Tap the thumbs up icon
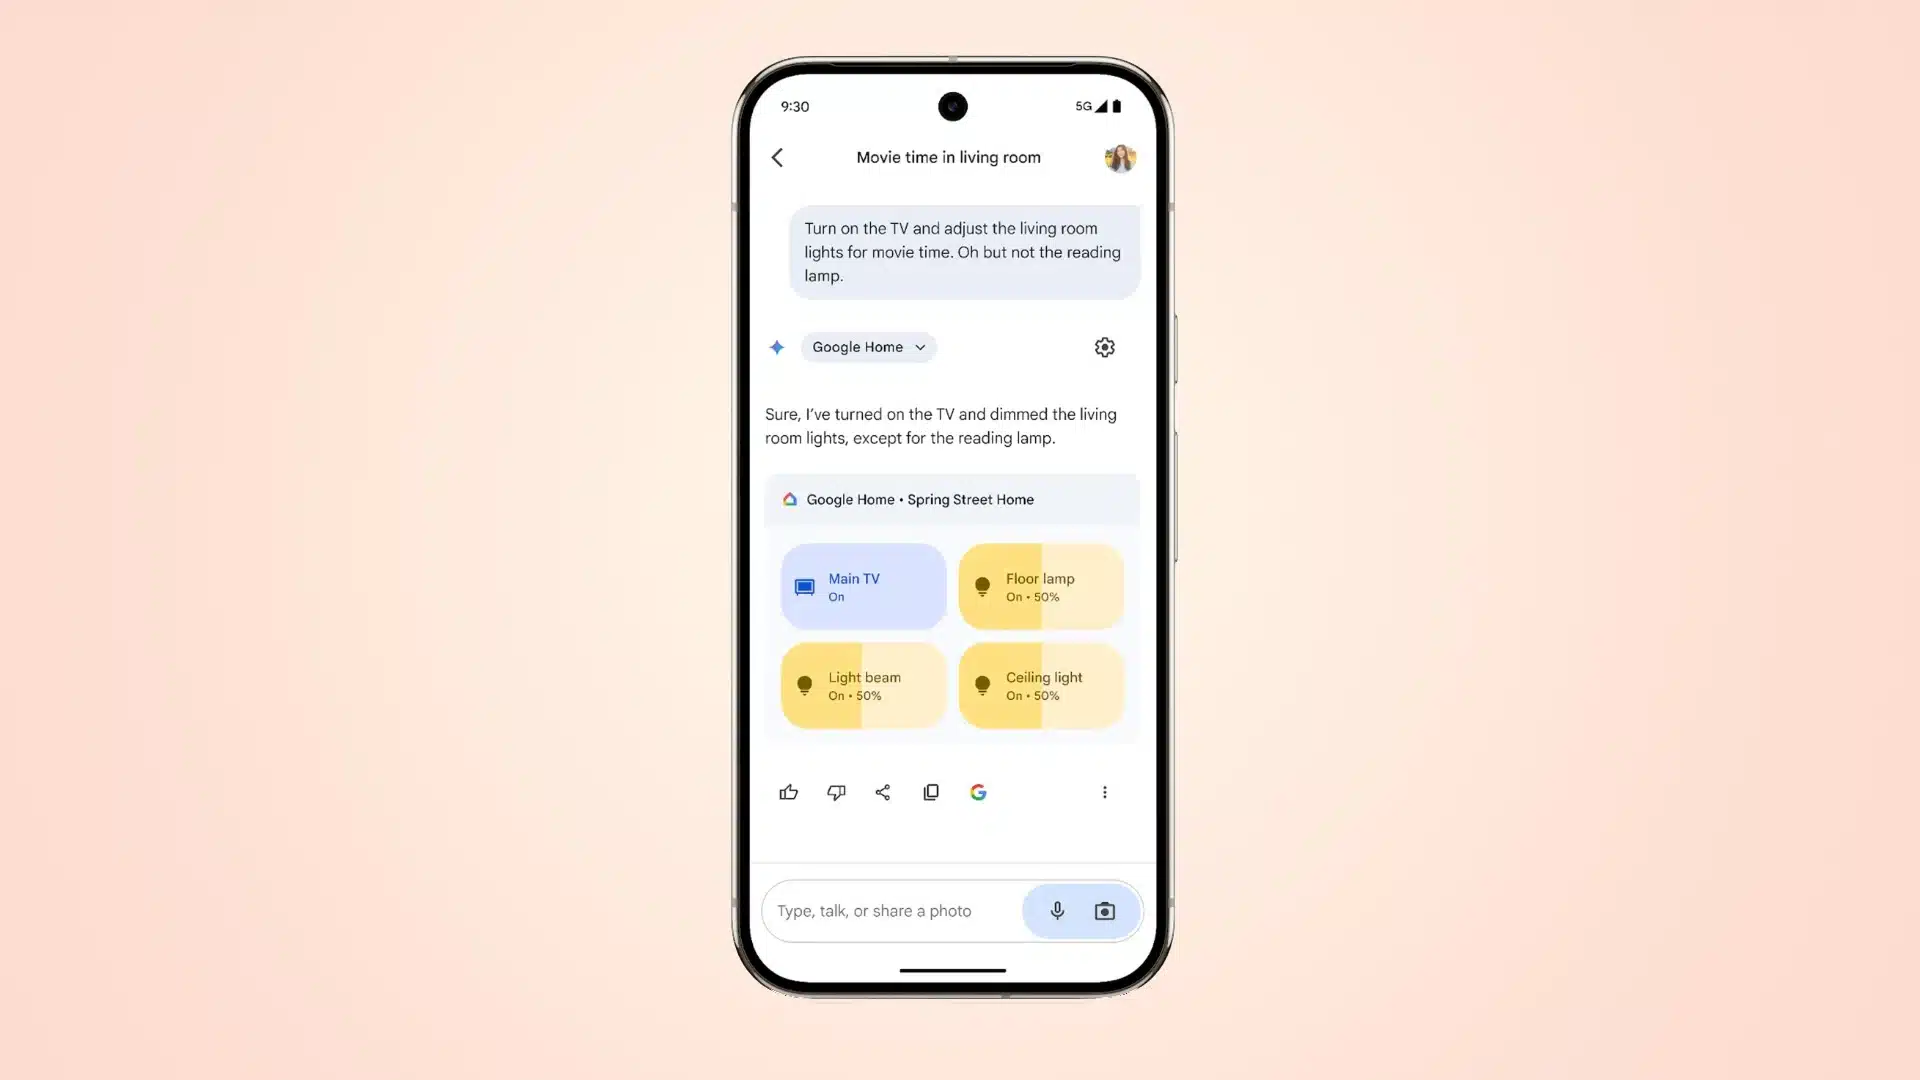Screen dimensions: 1920x1080 click(789, 791)
